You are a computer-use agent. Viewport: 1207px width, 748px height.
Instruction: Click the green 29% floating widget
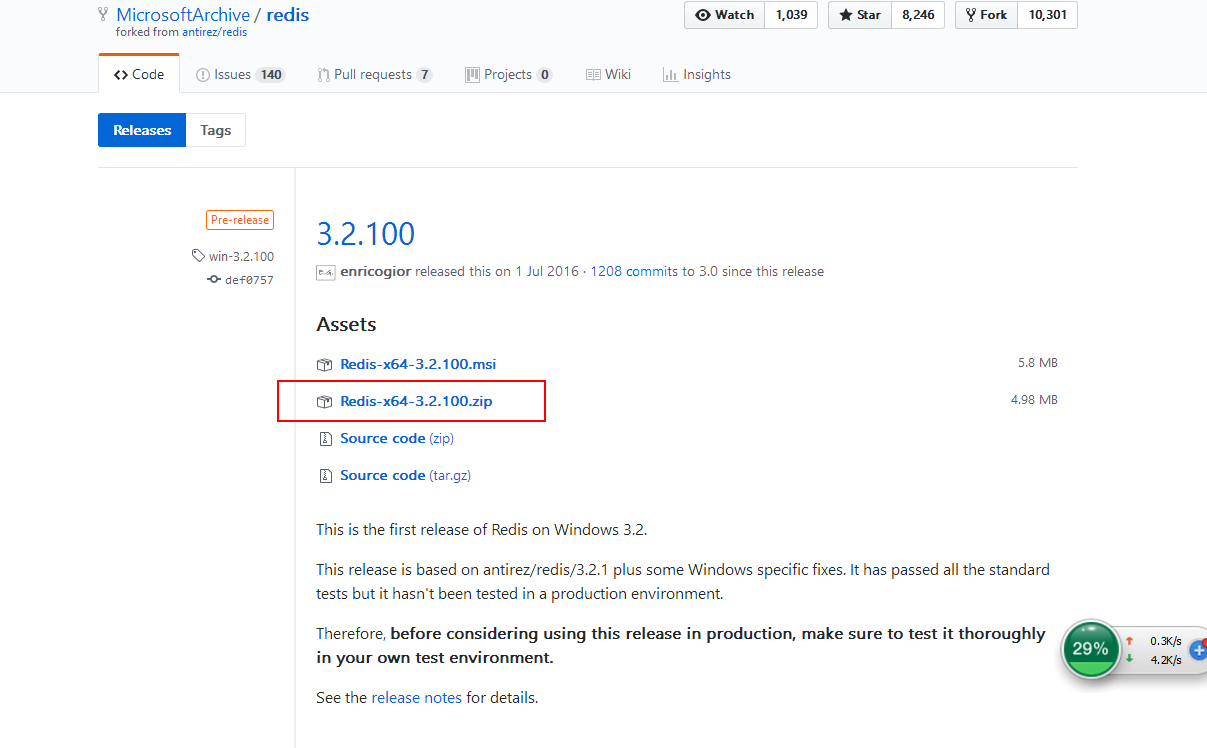tap(1090, 648)
